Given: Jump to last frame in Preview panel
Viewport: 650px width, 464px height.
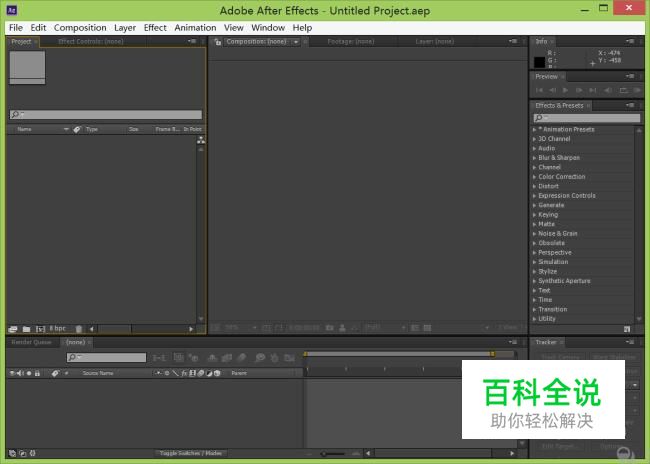Looking at the screenshot, I should point(593,90).
